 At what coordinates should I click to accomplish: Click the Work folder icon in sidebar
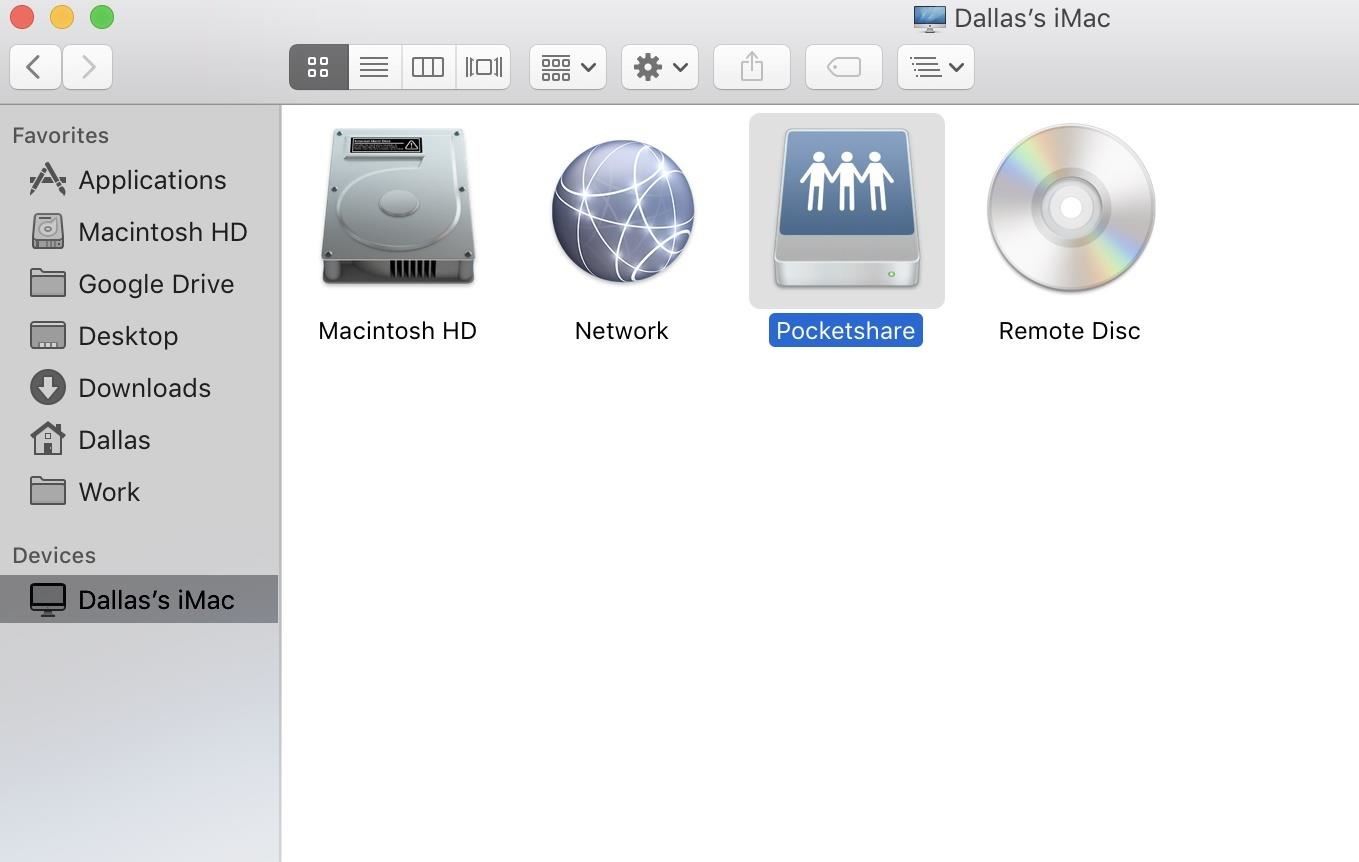[x=47, y=491]
